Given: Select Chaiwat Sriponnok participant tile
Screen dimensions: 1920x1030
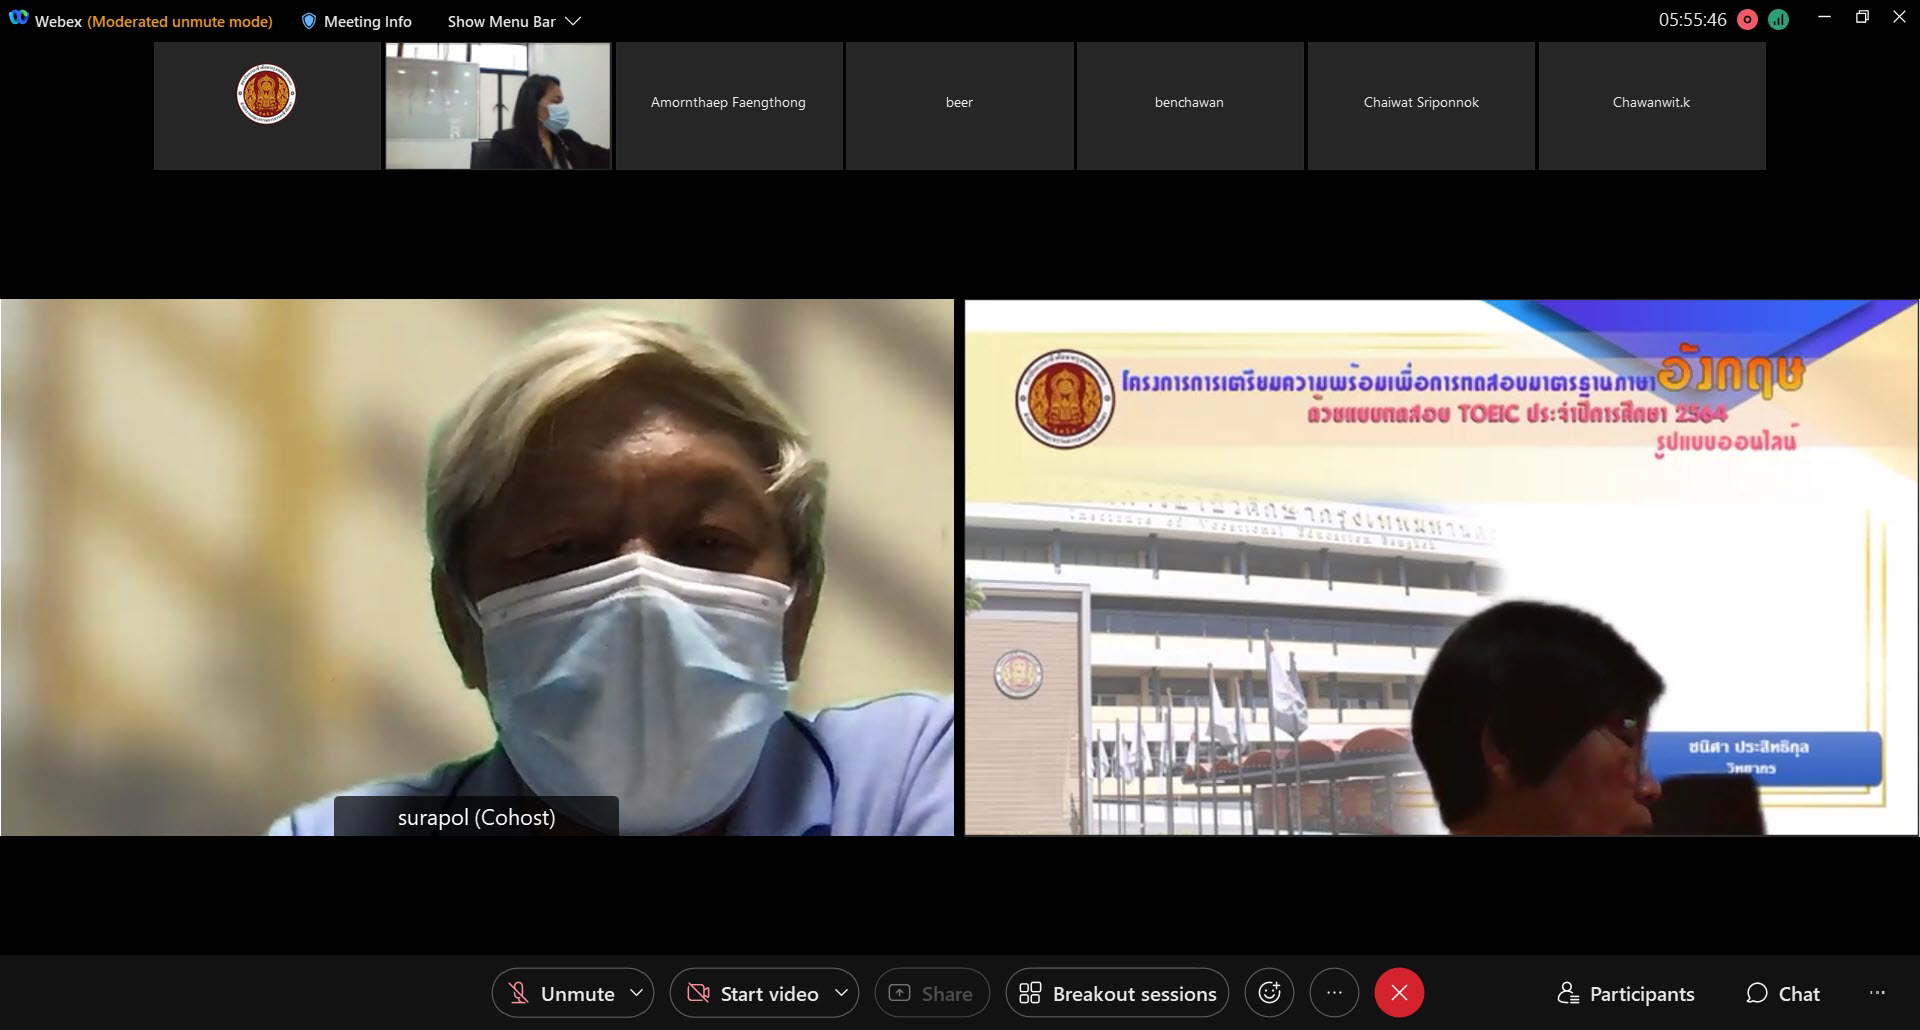Looking at the screenshot, I should coord(1421,106).
